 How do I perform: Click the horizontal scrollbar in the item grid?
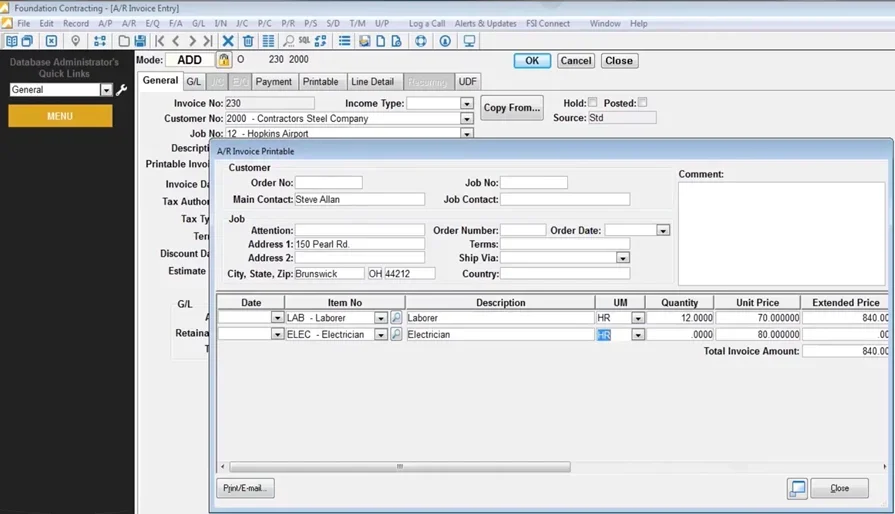(x=400, y=467)
